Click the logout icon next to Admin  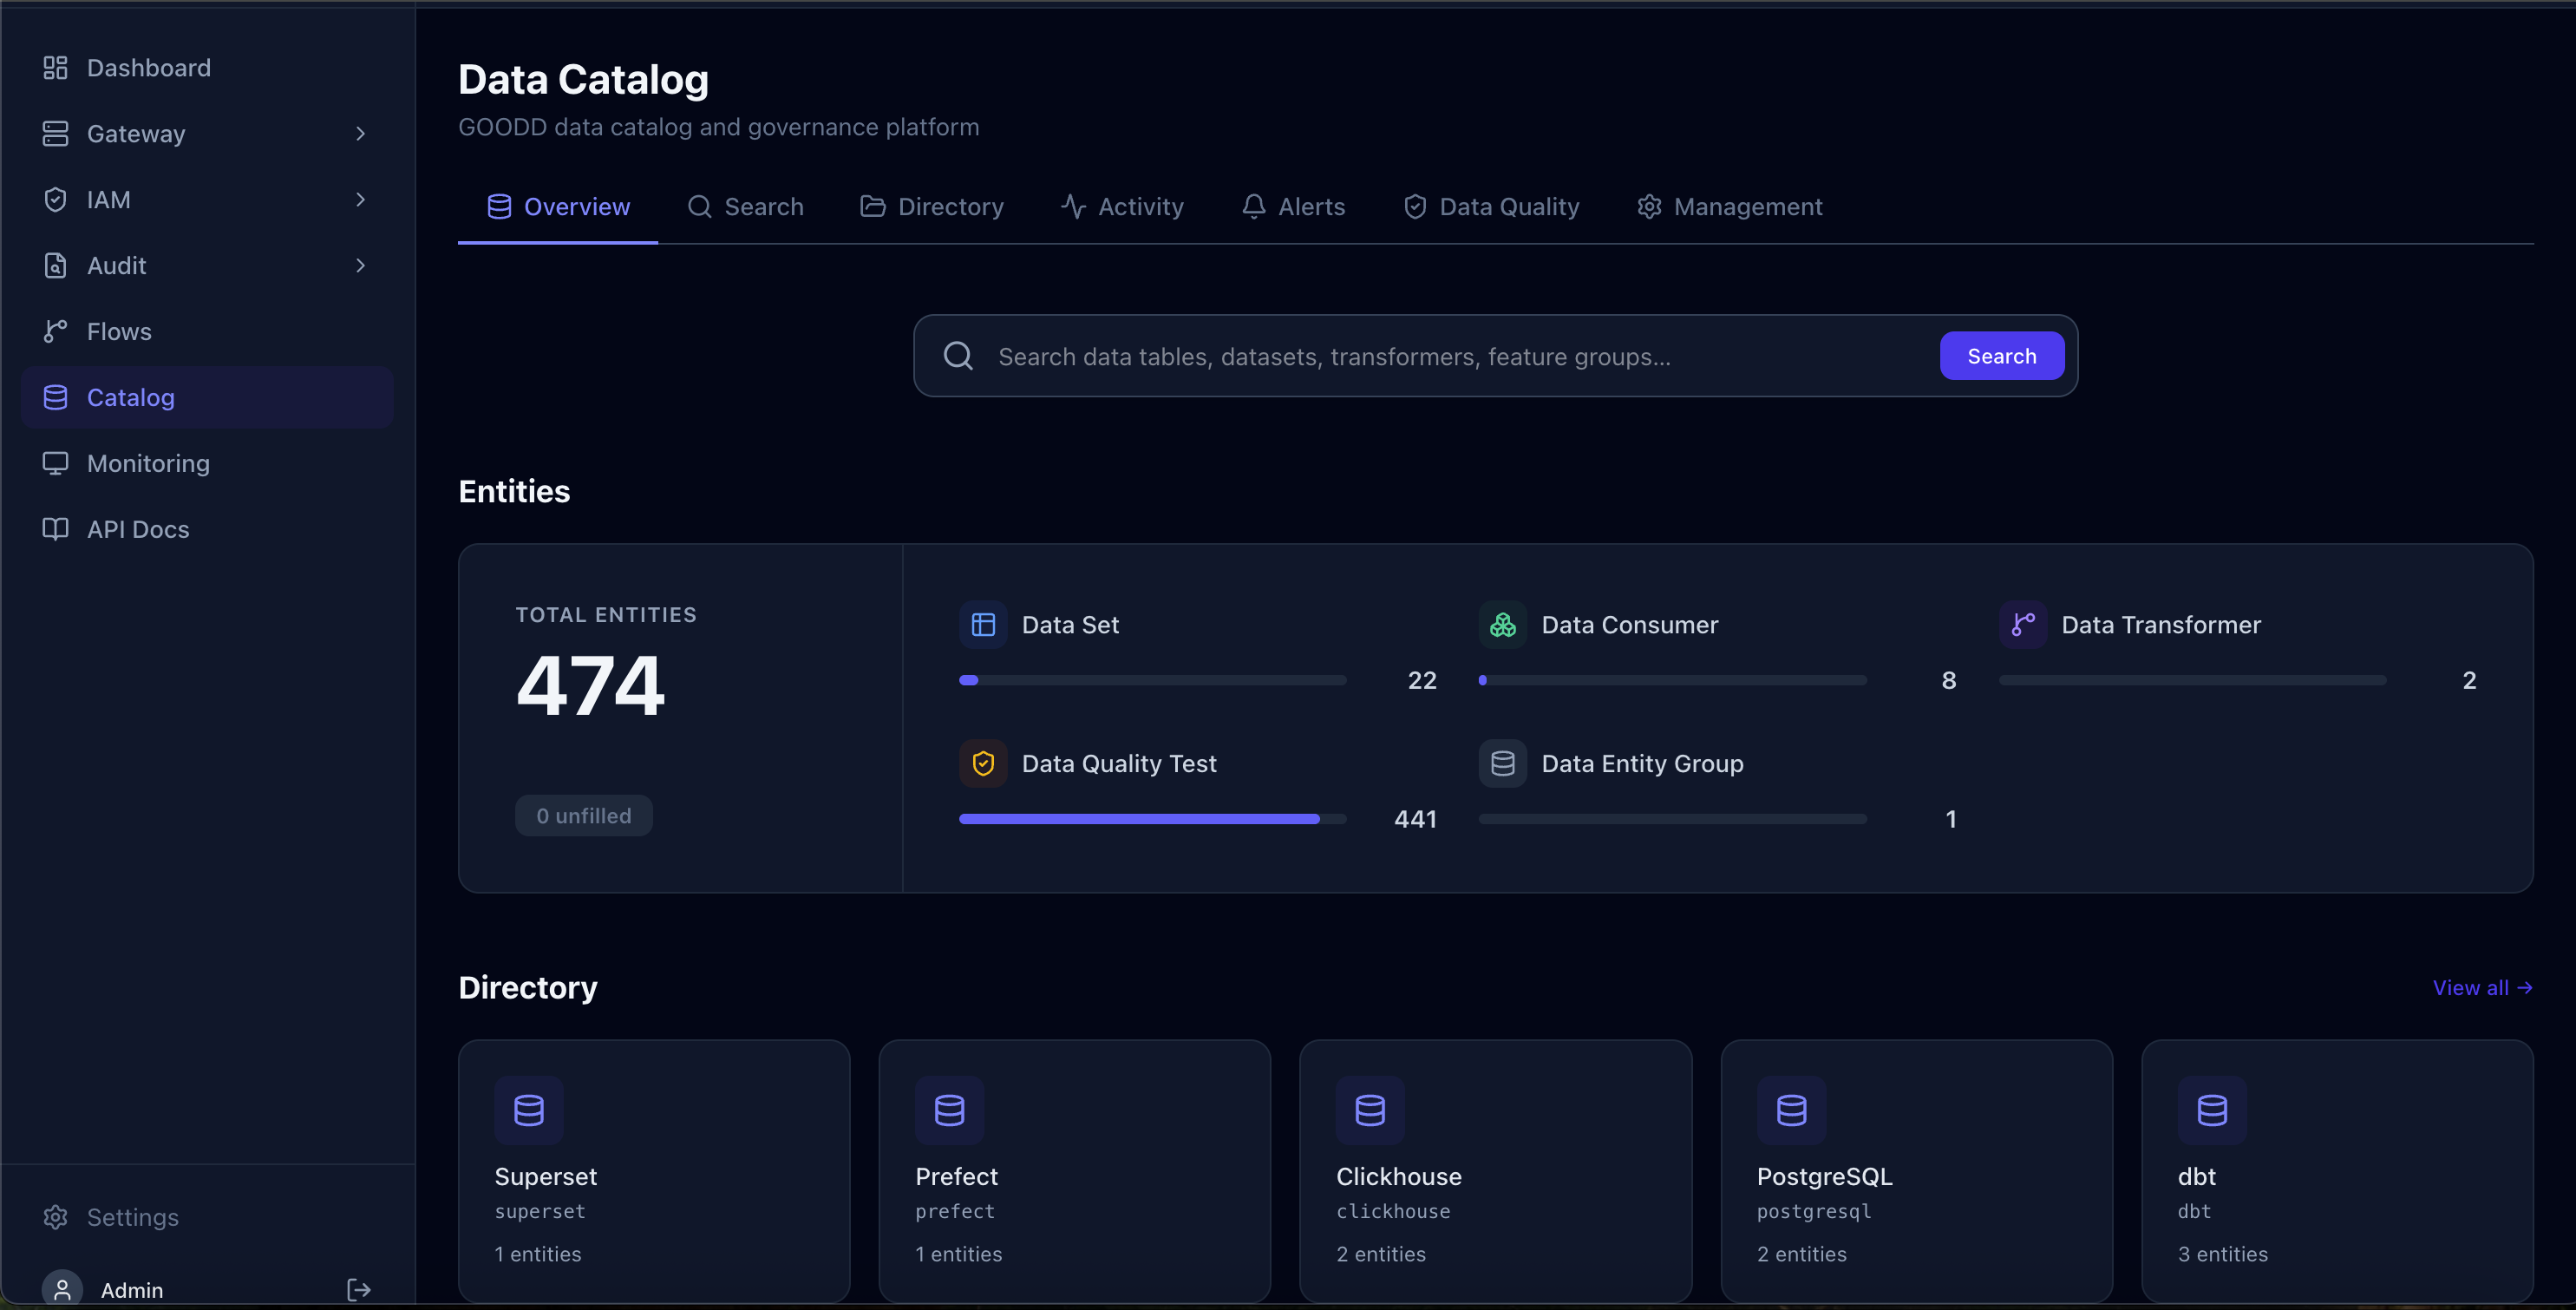point(358,1289)
